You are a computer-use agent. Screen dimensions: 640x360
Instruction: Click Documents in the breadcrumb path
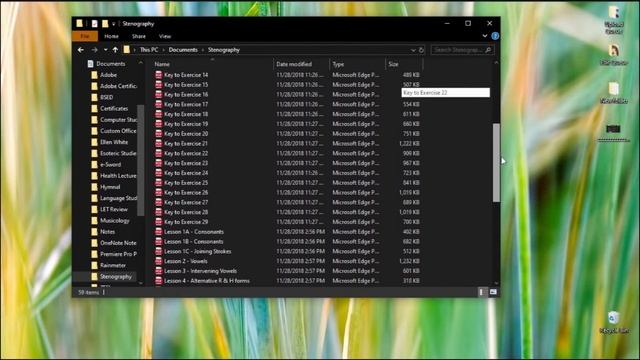pyautogui.click(x=183, y=50)
